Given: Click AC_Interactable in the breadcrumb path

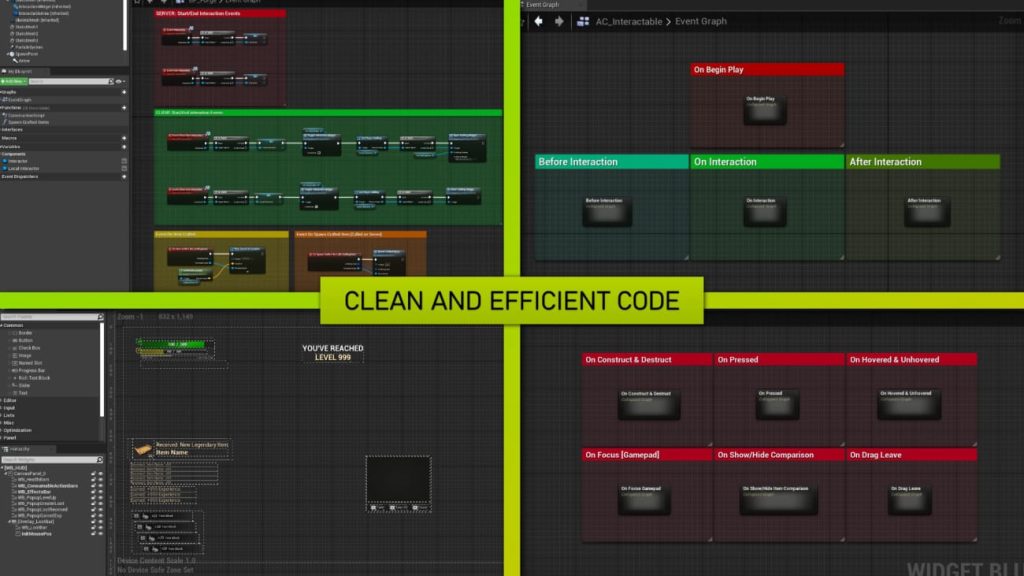Looking at the screenshot, I should click(634, 21).
